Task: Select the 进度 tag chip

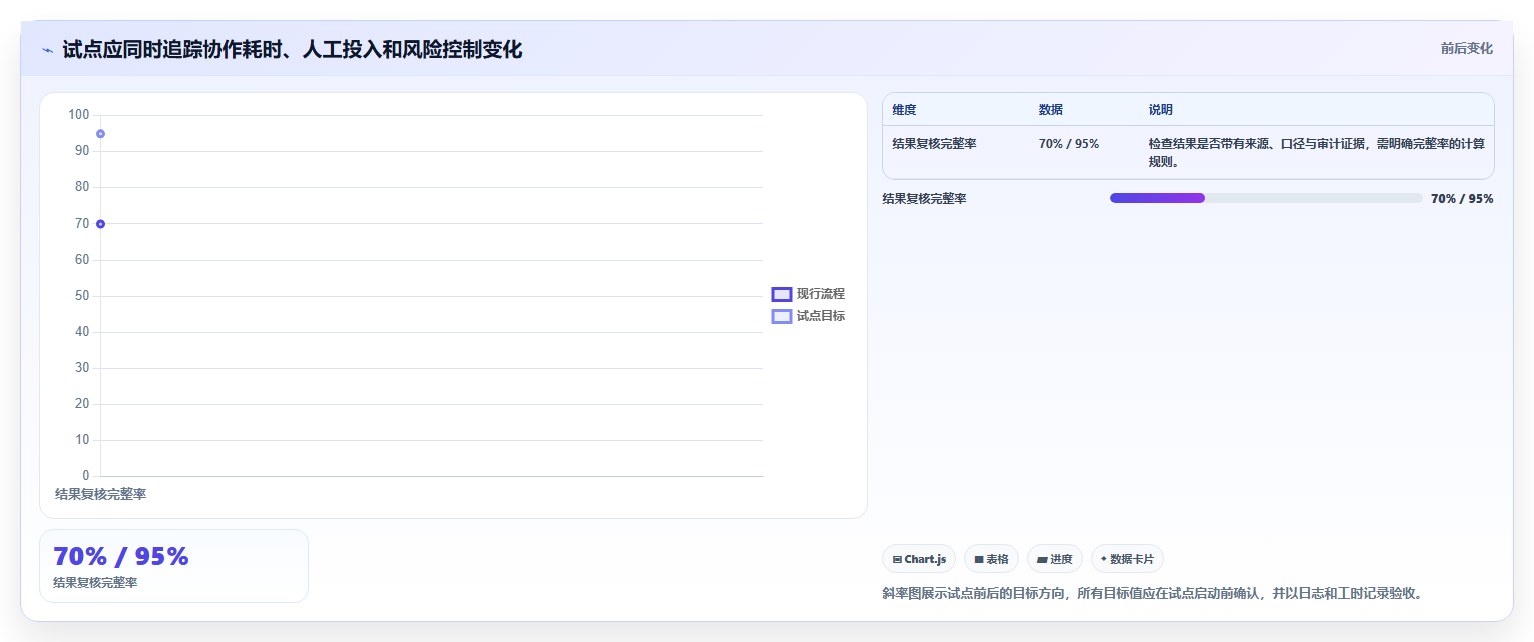Action: tap(1055, 559)
